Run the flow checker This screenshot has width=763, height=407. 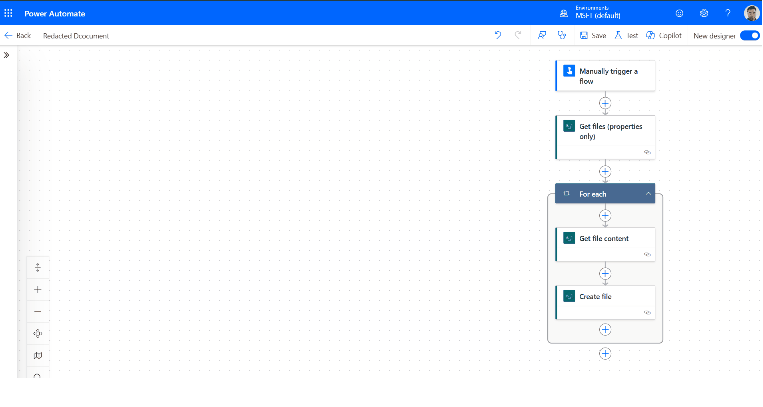click(x=562, y=35)
